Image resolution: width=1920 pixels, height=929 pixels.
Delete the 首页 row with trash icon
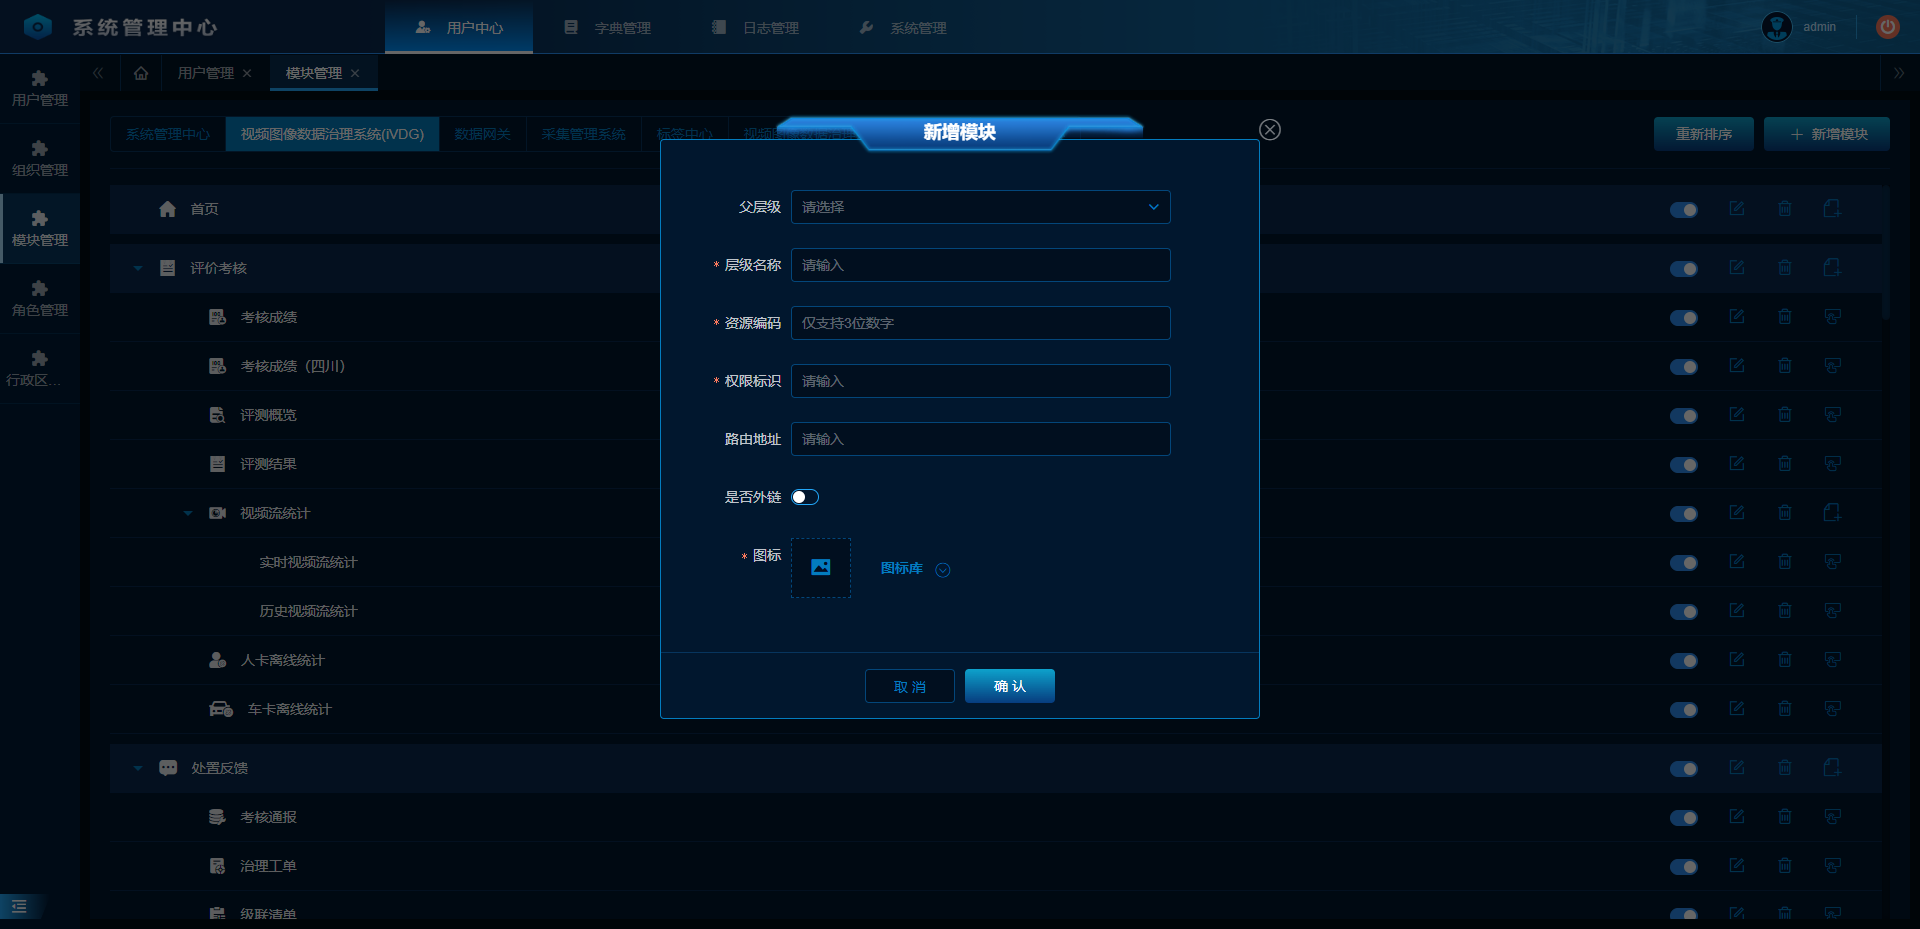pos(1785,209)
